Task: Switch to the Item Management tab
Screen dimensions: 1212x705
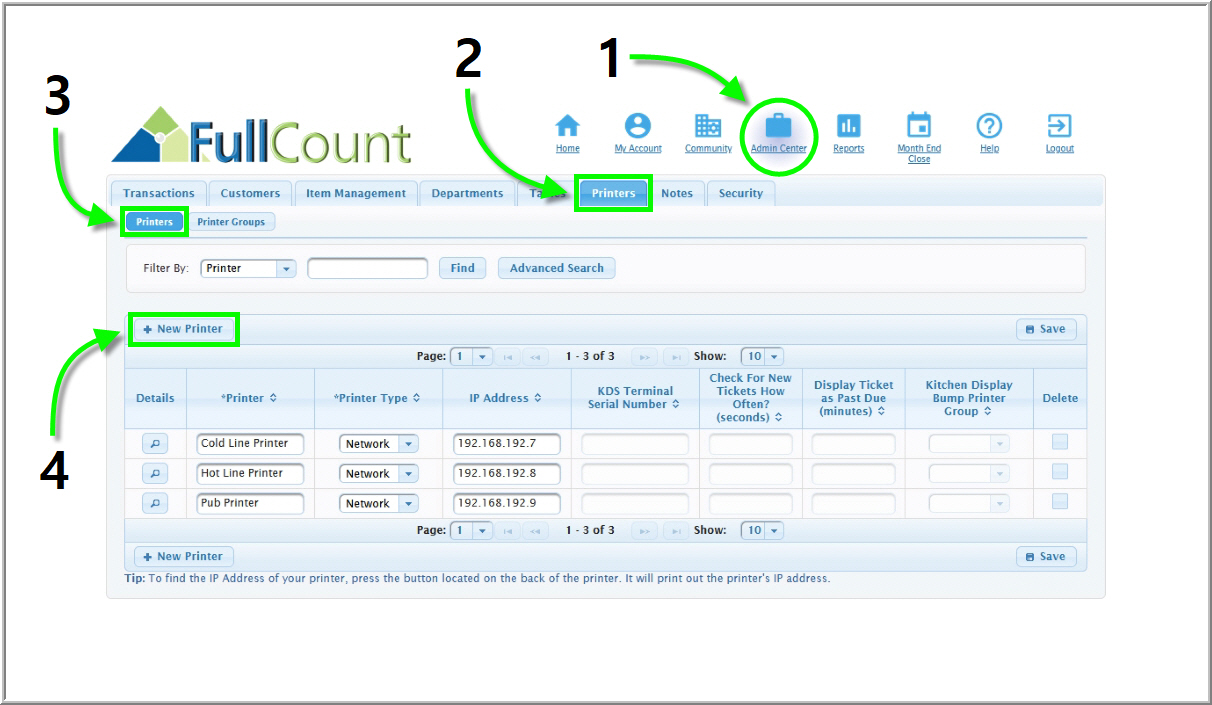Action: click(x=356, y=194)
